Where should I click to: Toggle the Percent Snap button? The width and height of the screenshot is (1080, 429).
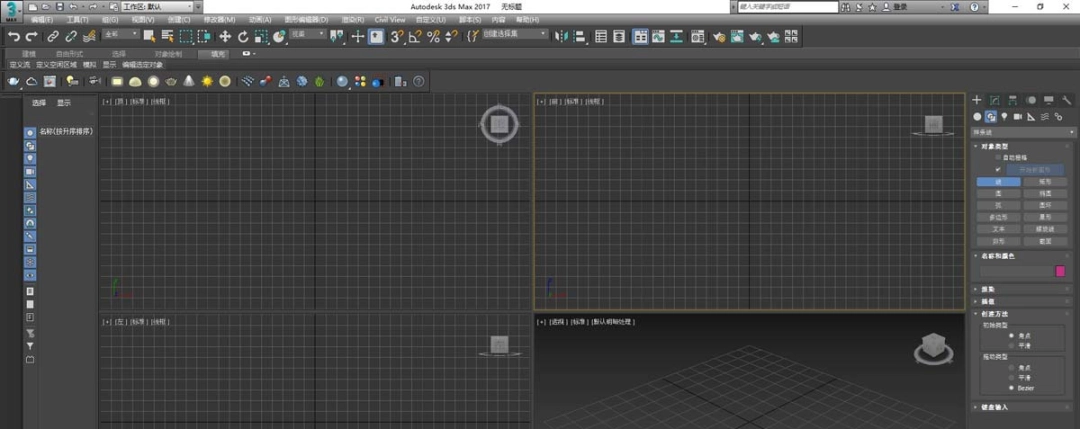(x=433, y=36)
